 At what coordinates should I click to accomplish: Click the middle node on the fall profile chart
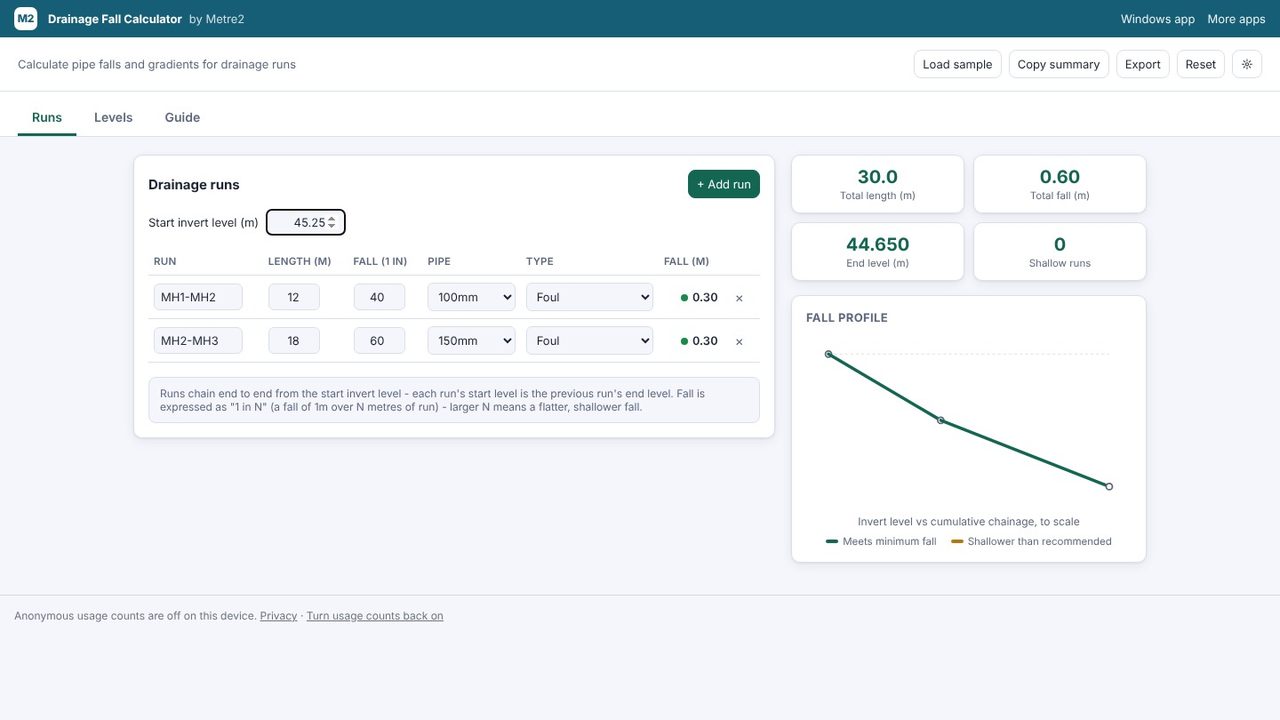pyautogui.click(x=940, y=420)
